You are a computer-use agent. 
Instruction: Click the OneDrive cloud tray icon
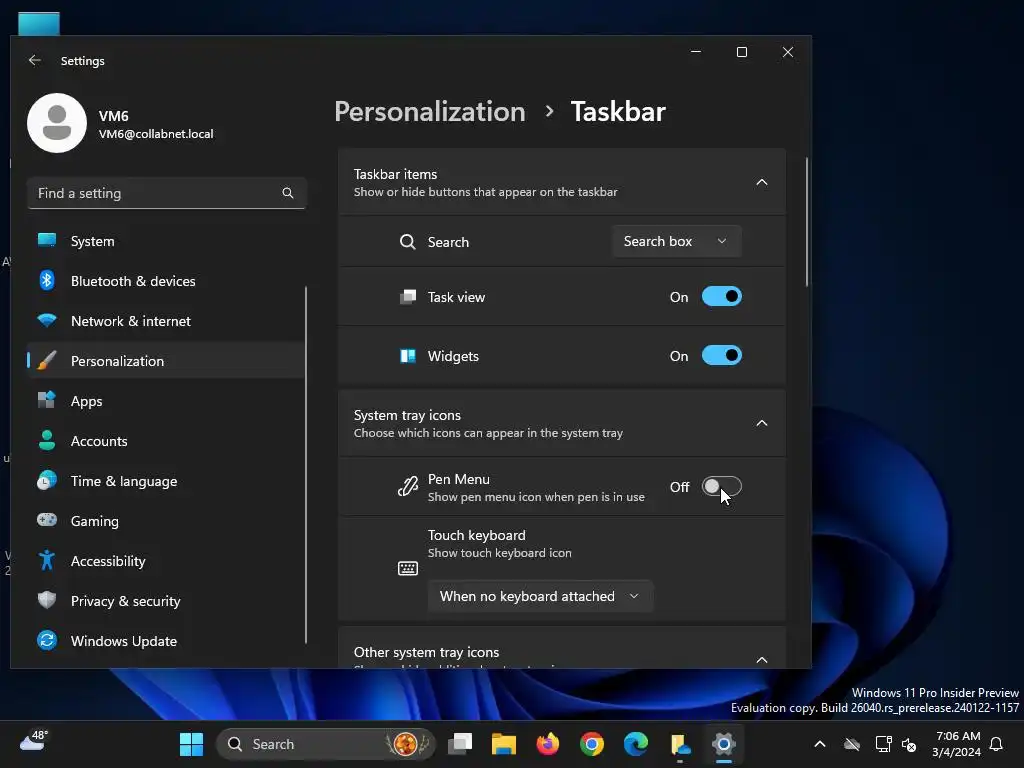tap(852, 744)
